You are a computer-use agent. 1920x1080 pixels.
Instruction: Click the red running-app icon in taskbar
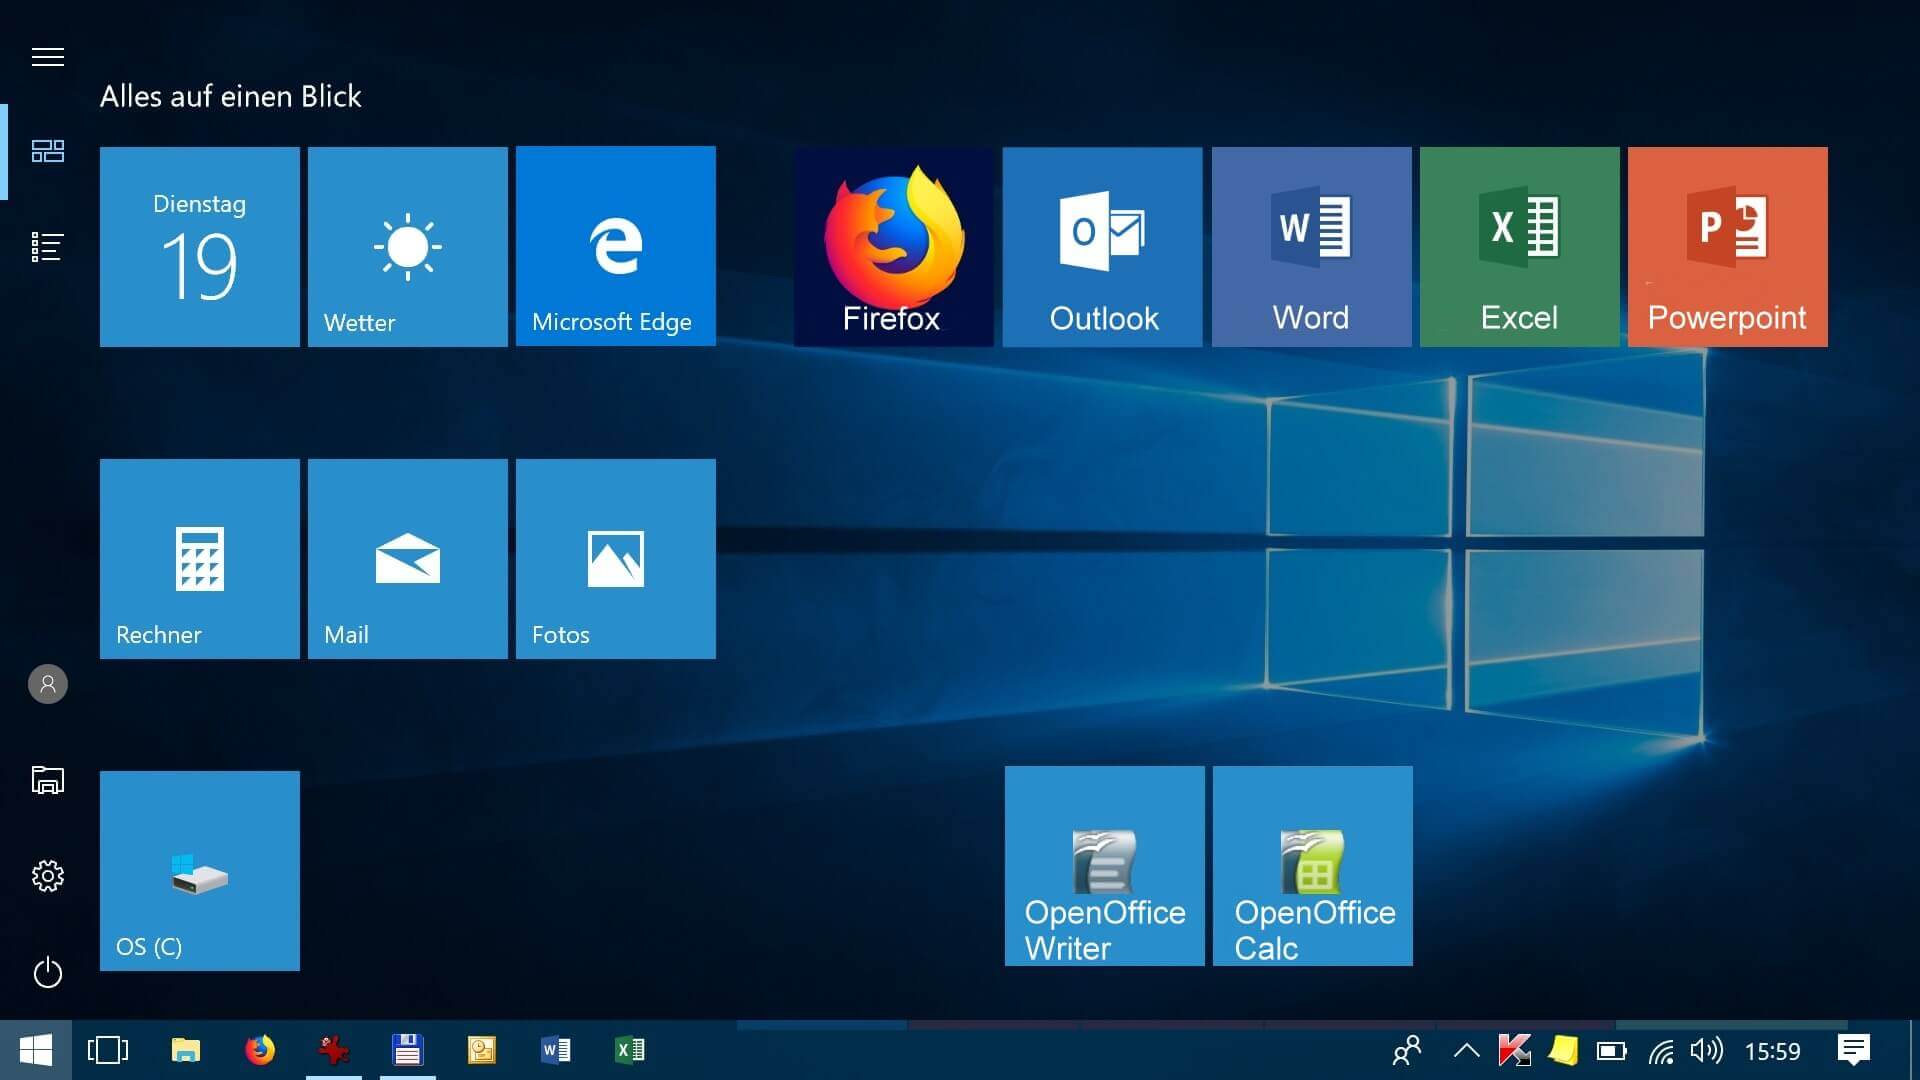[334, 1050]
